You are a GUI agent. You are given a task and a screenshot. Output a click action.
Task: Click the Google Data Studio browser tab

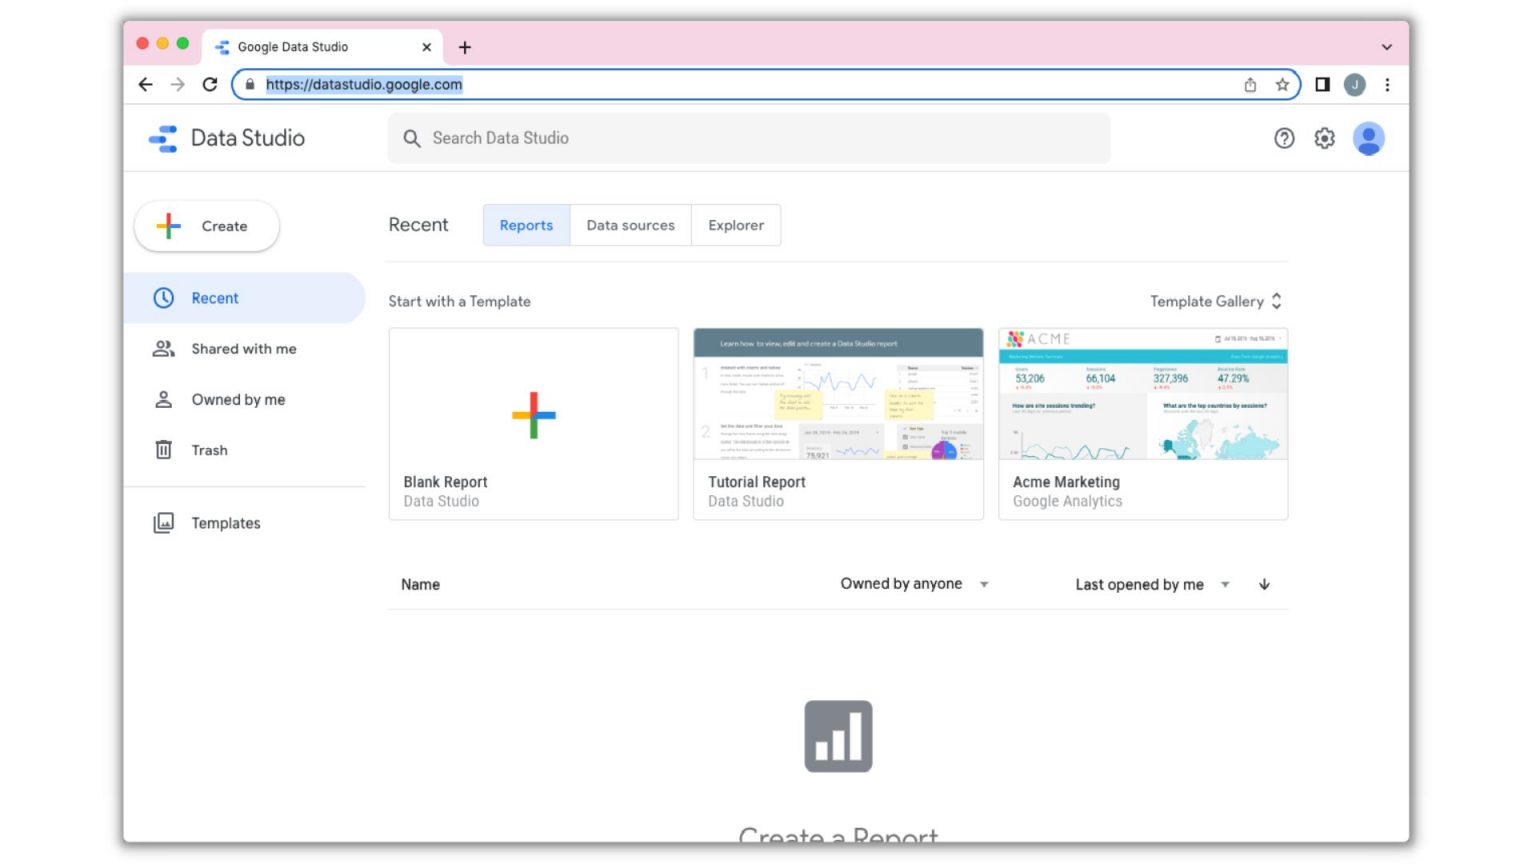(x=322, y=47)
